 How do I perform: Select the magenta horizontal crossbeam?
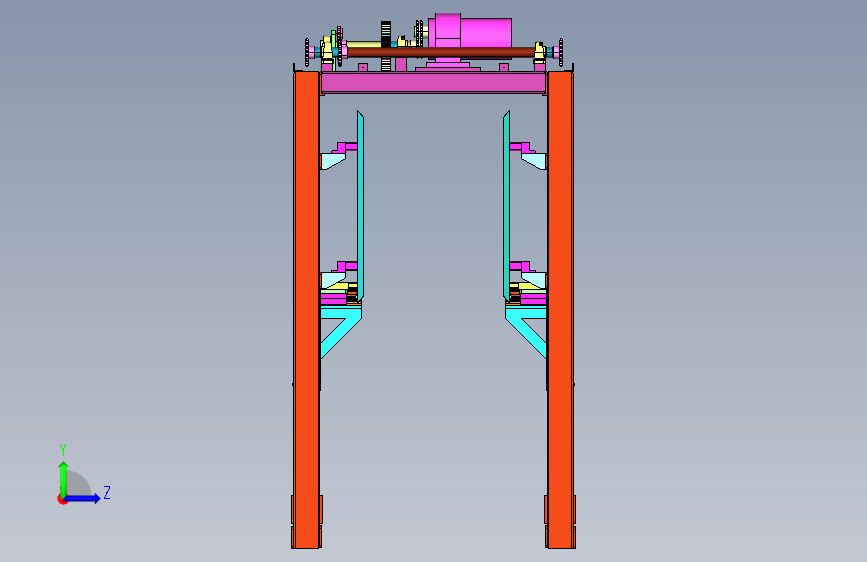pos(434,82)
